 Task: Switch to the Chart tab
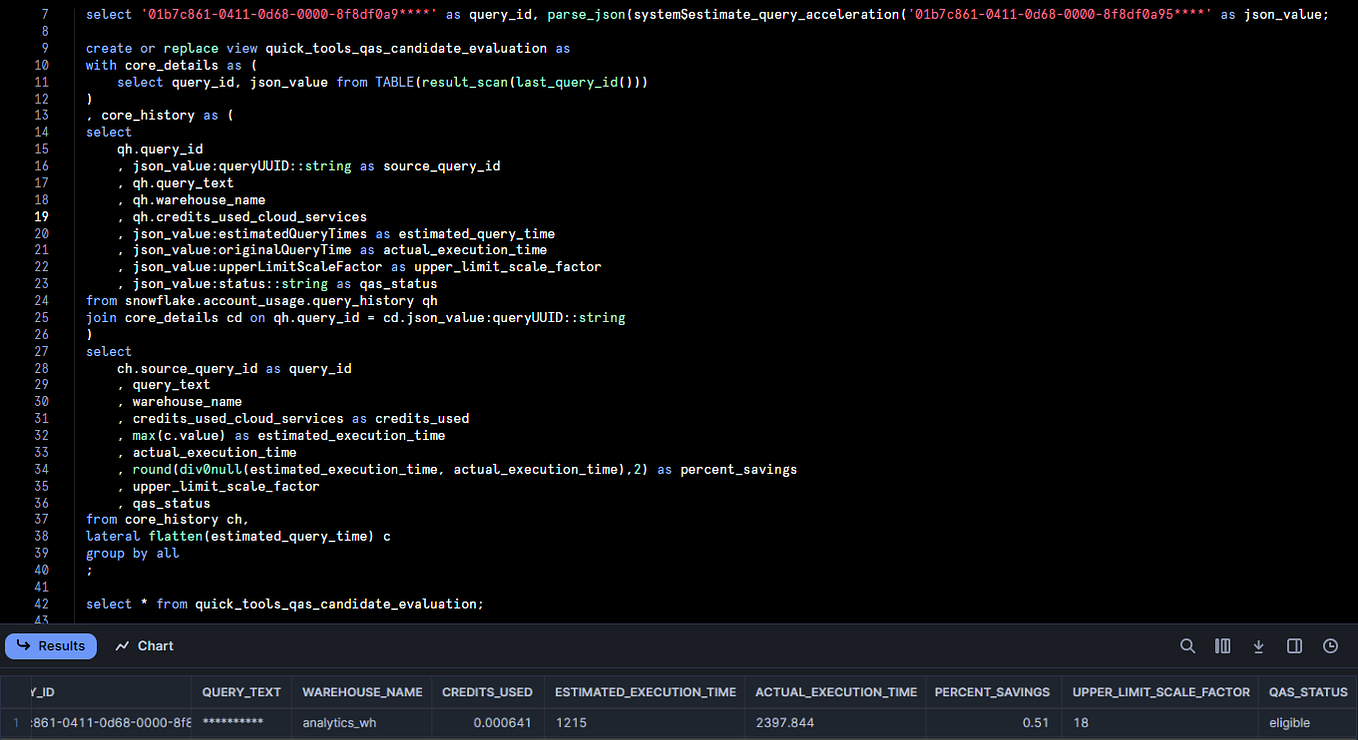145,646
